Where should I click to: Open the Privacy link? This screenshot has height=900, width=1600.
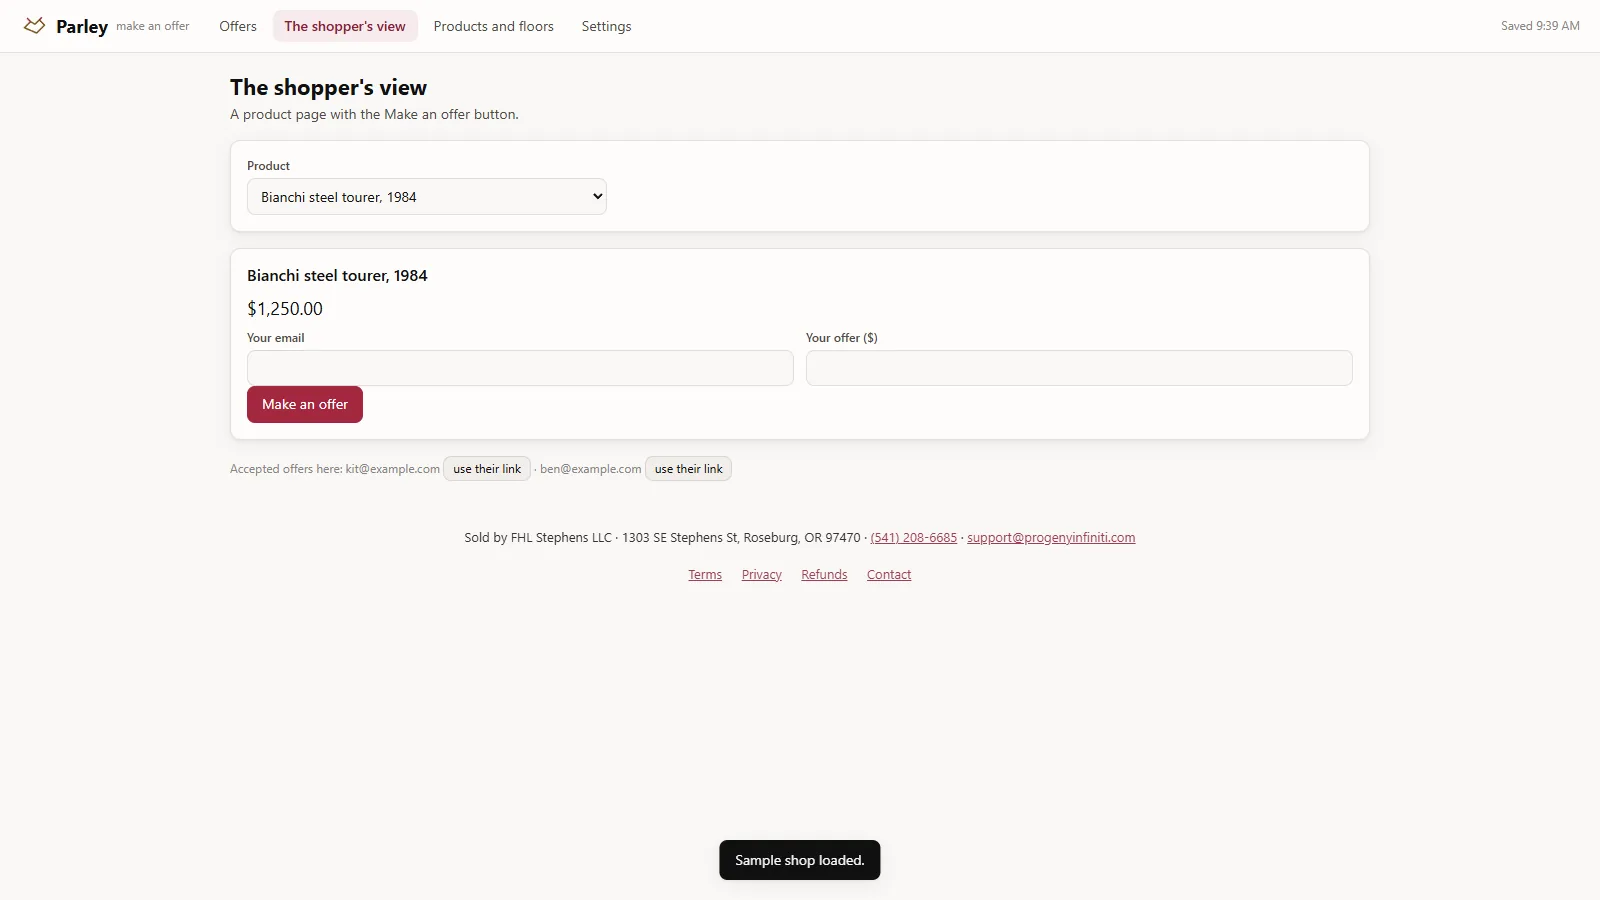(x=762, y=575)
